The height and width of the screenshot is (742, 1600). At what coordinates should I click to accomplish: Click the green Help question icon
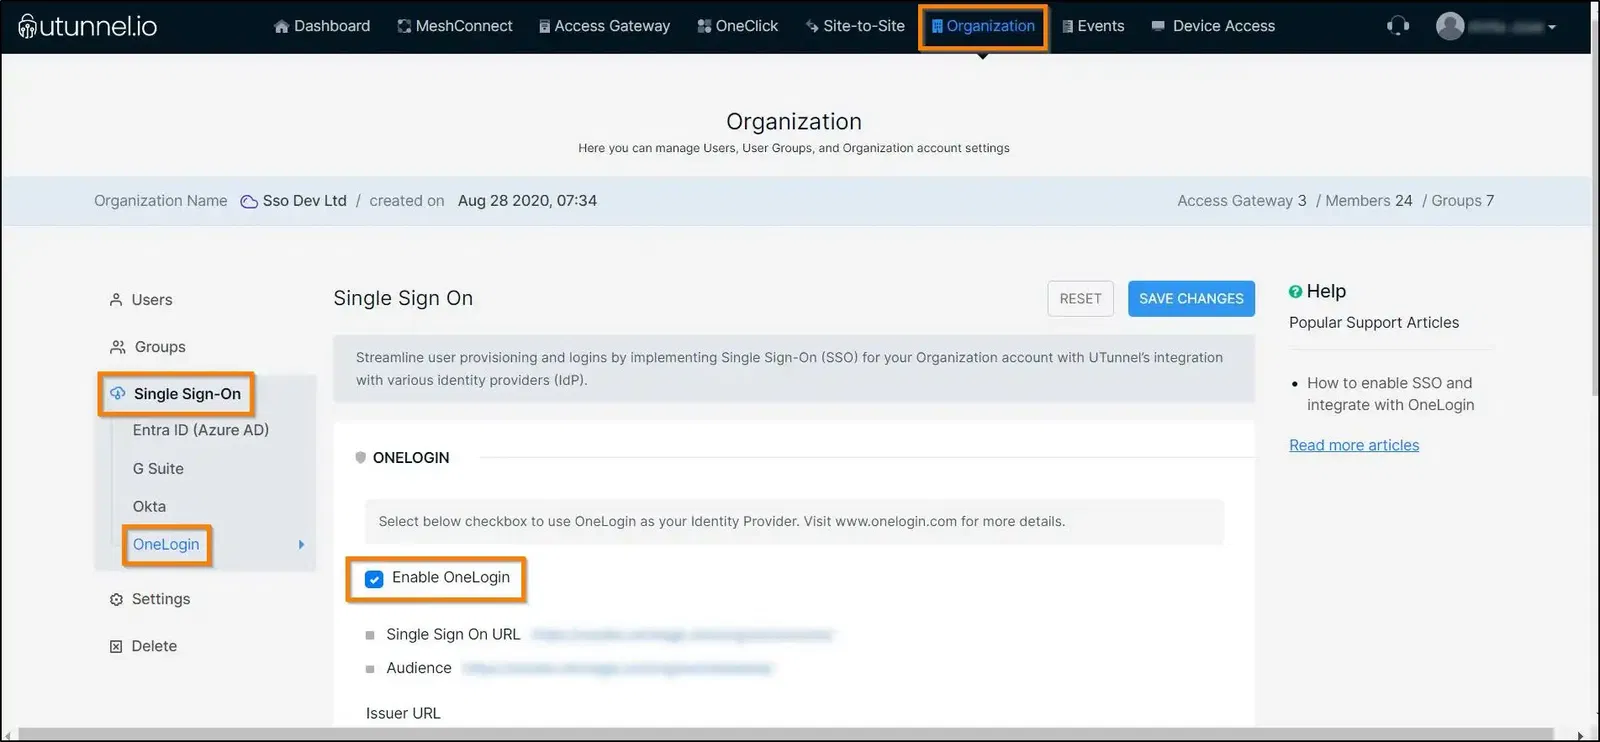coord(1295,291)
